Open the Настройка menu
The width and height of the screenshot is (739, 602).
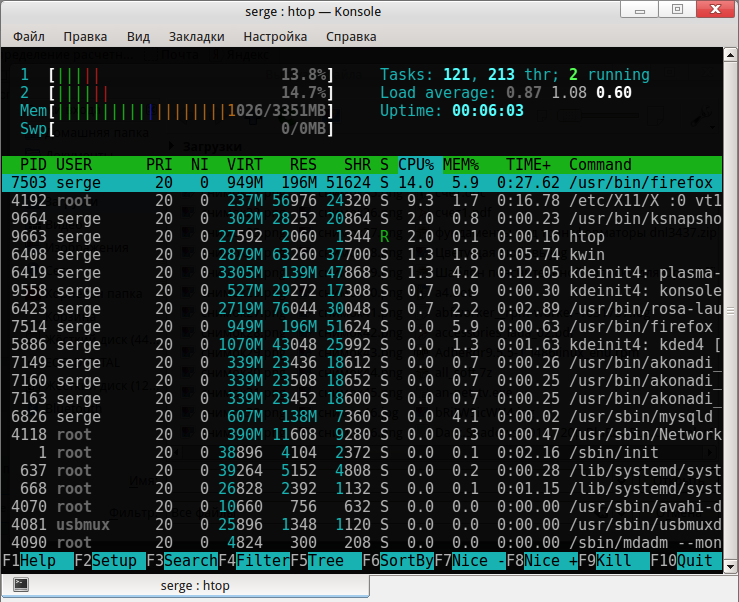pyautogui.click(x=275, y=37)
